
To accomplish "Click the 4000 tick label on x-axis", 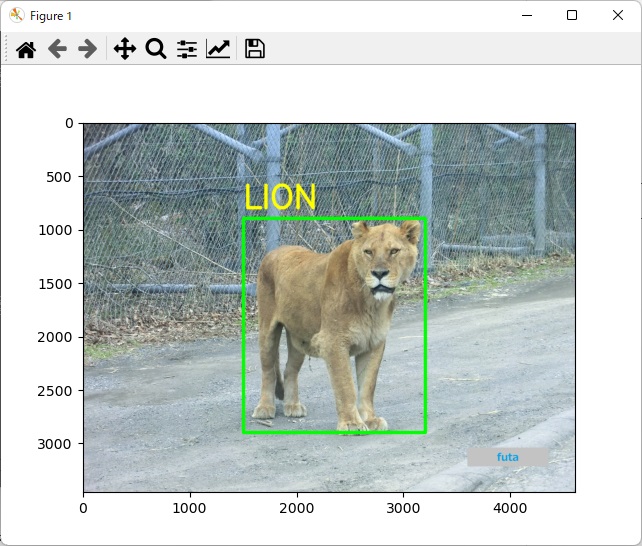I will (x=510, y=508).
